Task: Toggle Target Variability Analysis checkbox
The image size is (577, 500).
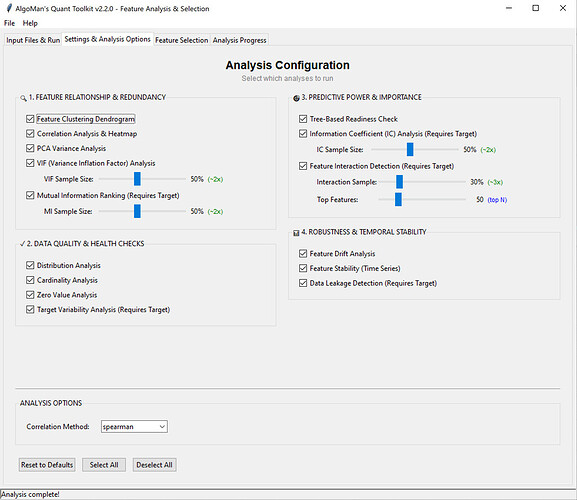Action: 30,309
